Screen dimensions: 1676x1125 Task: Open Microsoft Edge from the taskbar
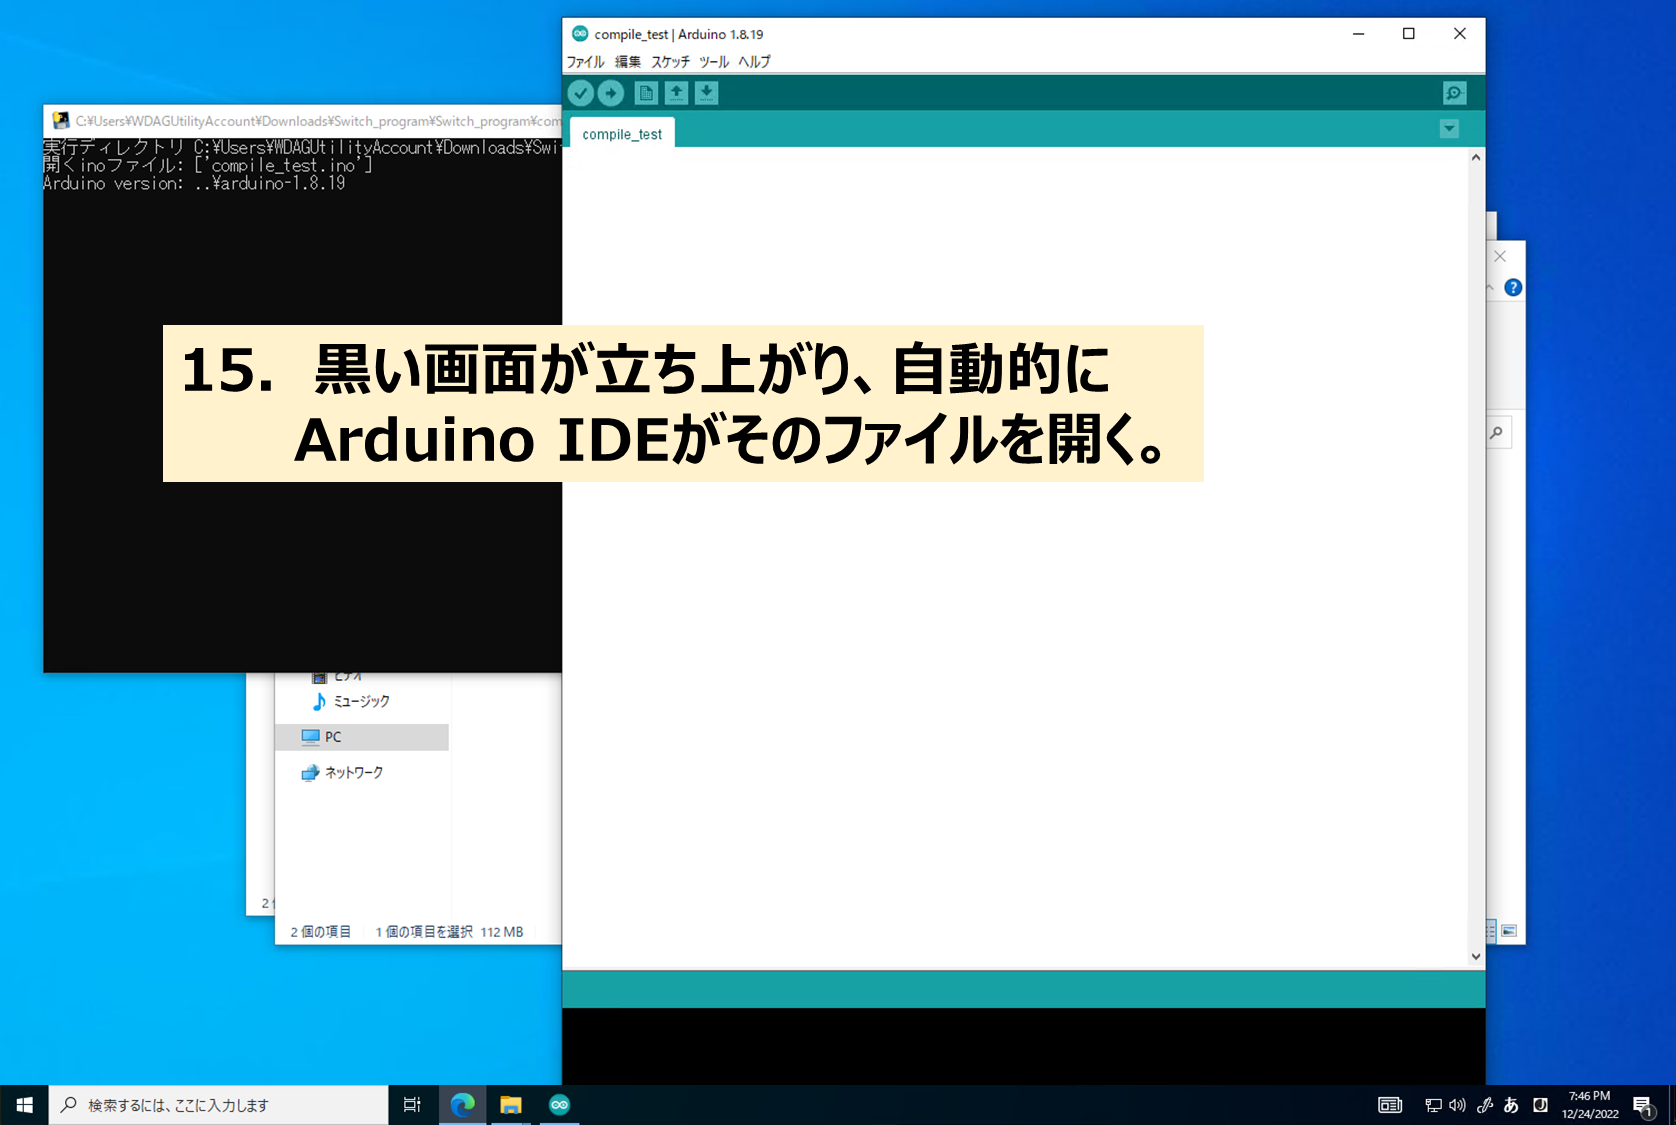pyautogui.click(x=462, y=1105)
